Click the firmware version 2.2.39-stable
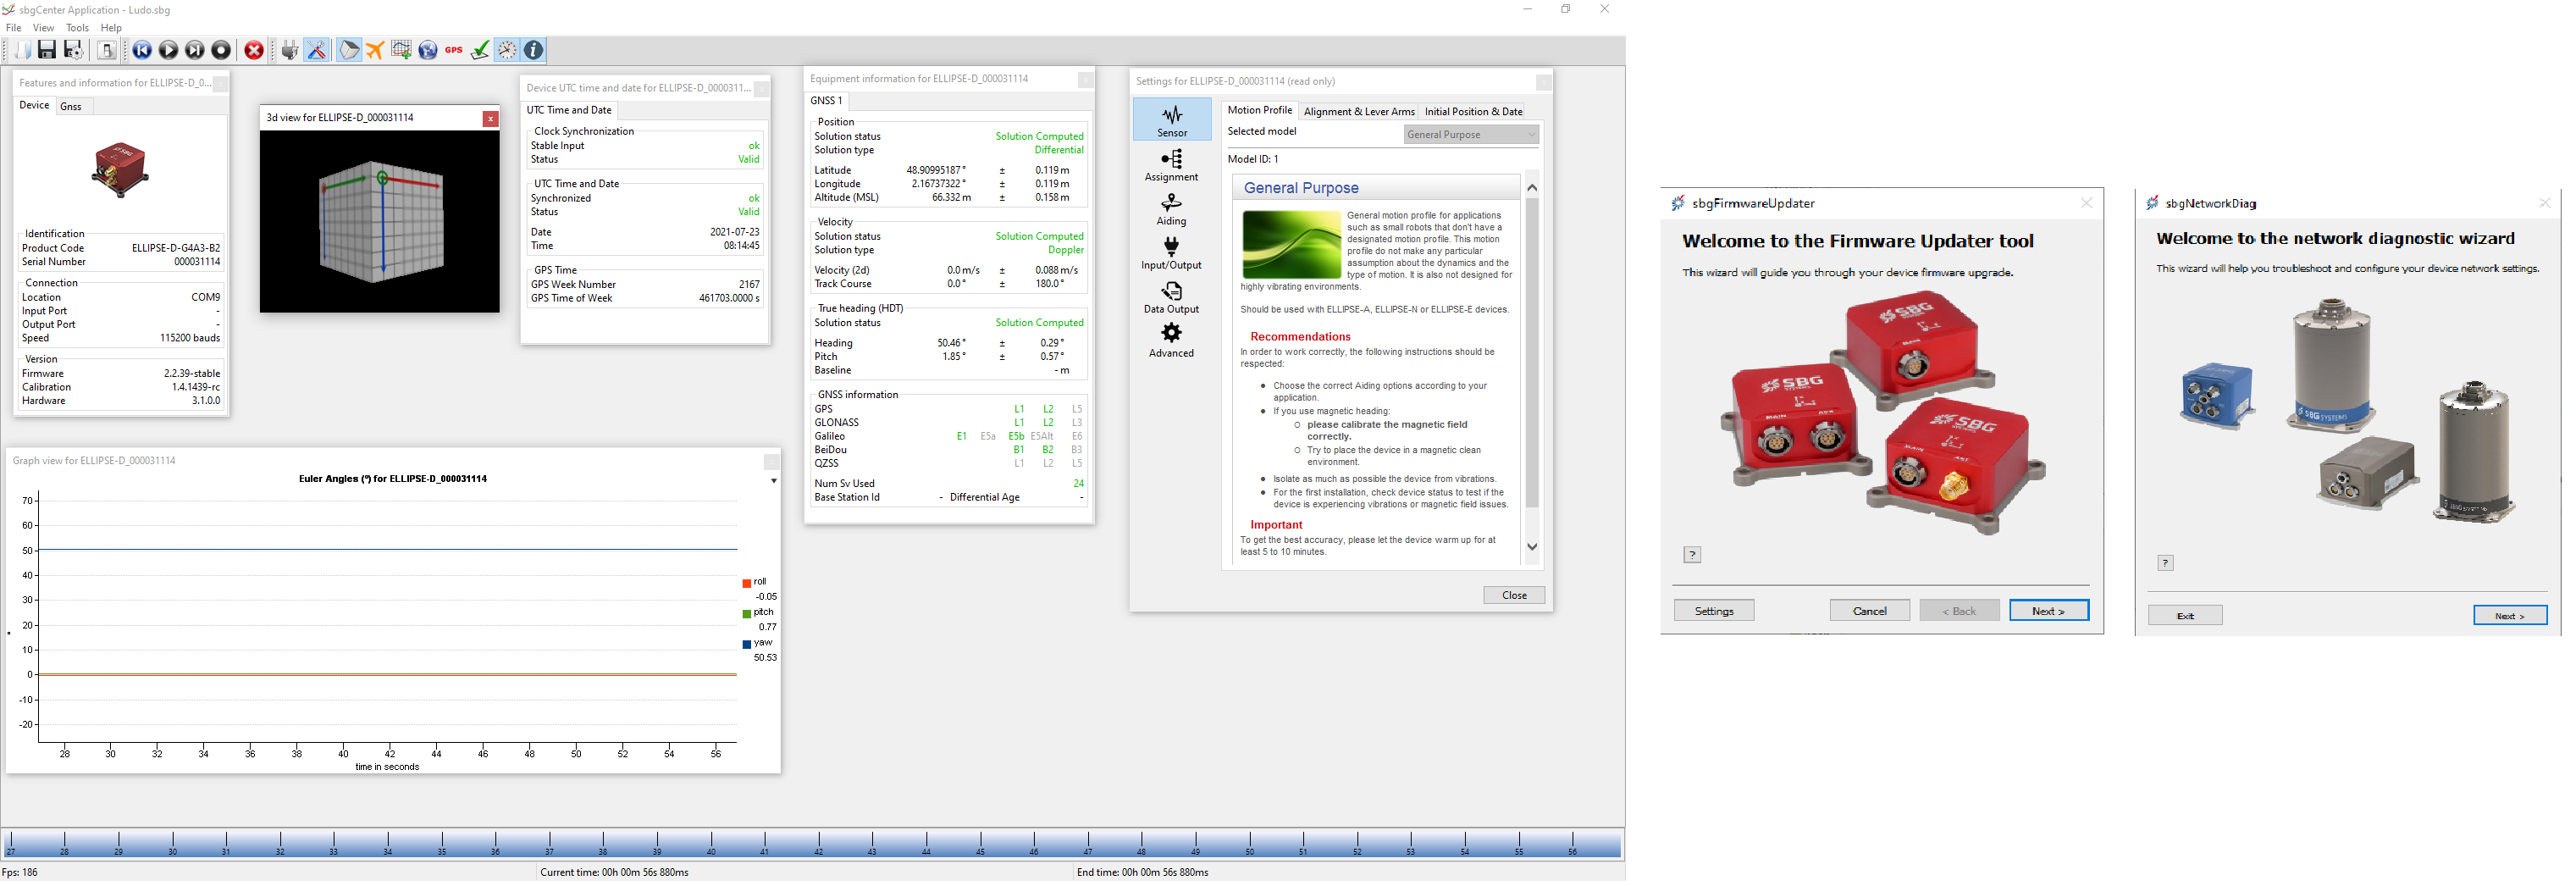The width and height of the screenshot is (2576, 886). 192,374
